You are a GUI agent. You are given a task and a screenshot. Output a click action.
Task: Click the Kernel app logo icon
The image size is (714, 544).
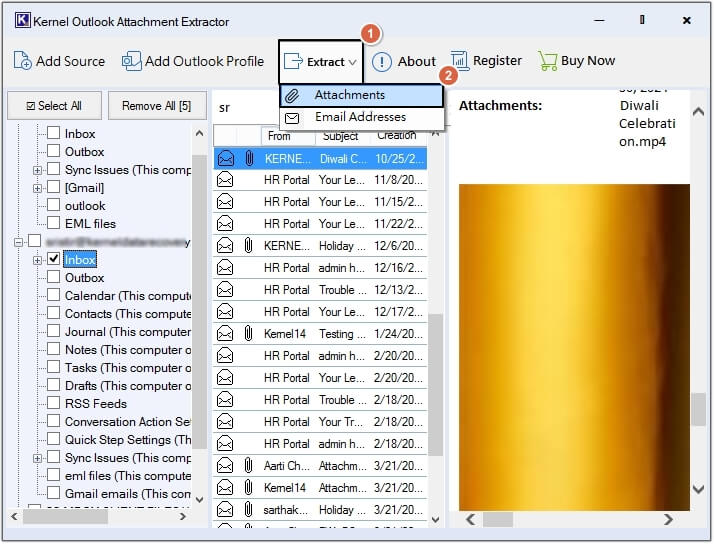tap(23, 20)
